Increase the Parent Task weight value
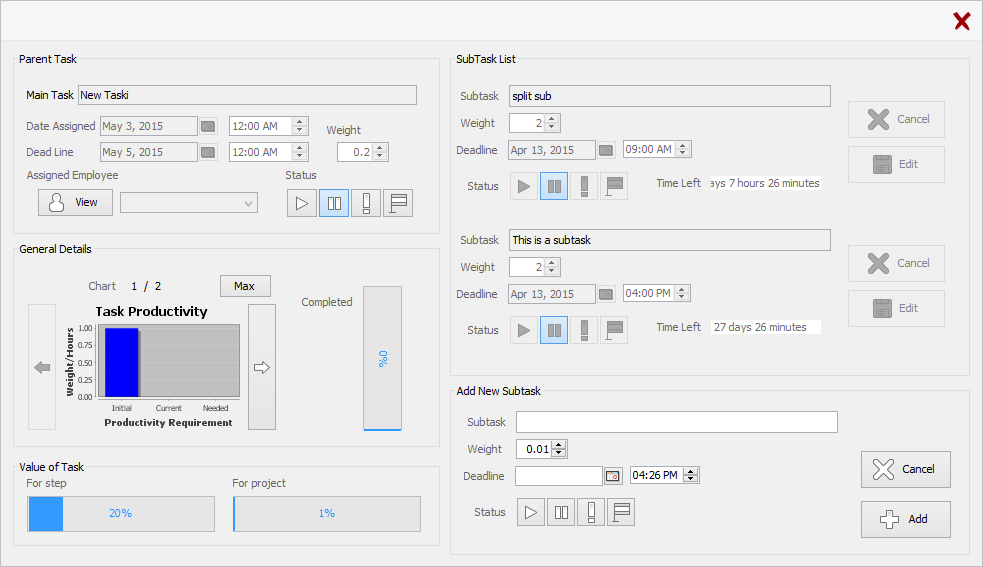Screen dimensions: 983x567 click(381, 148)
